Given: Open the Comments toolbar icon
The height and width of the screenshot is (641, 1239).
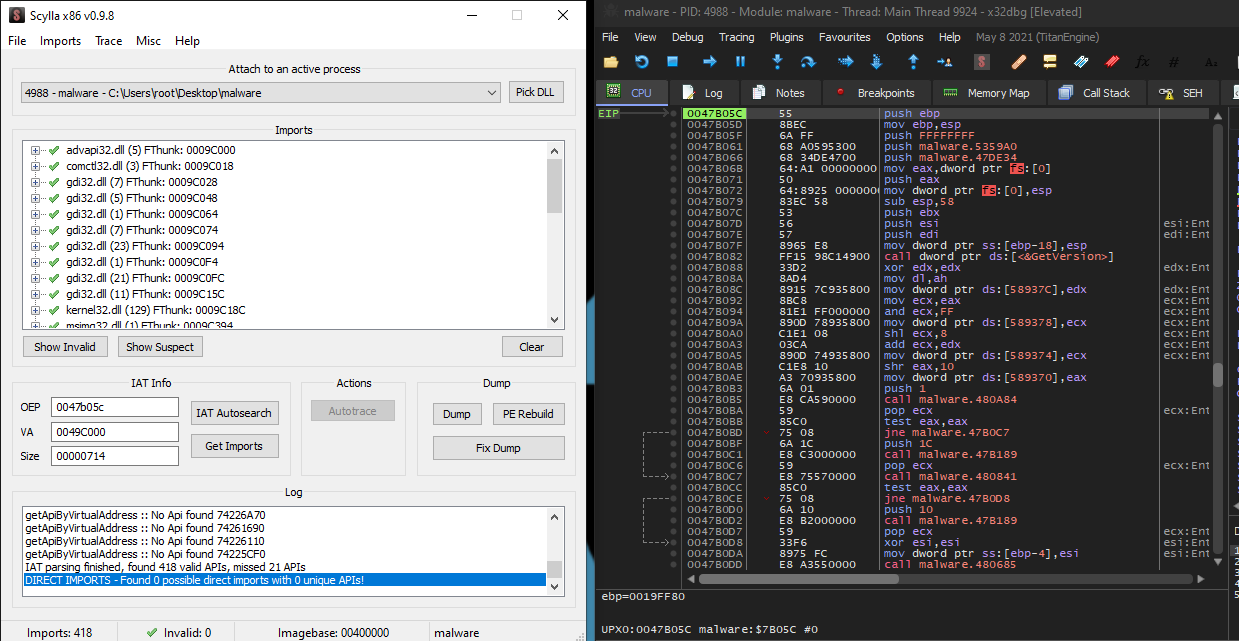Looking at the screenshot, I should point(1050,62).
